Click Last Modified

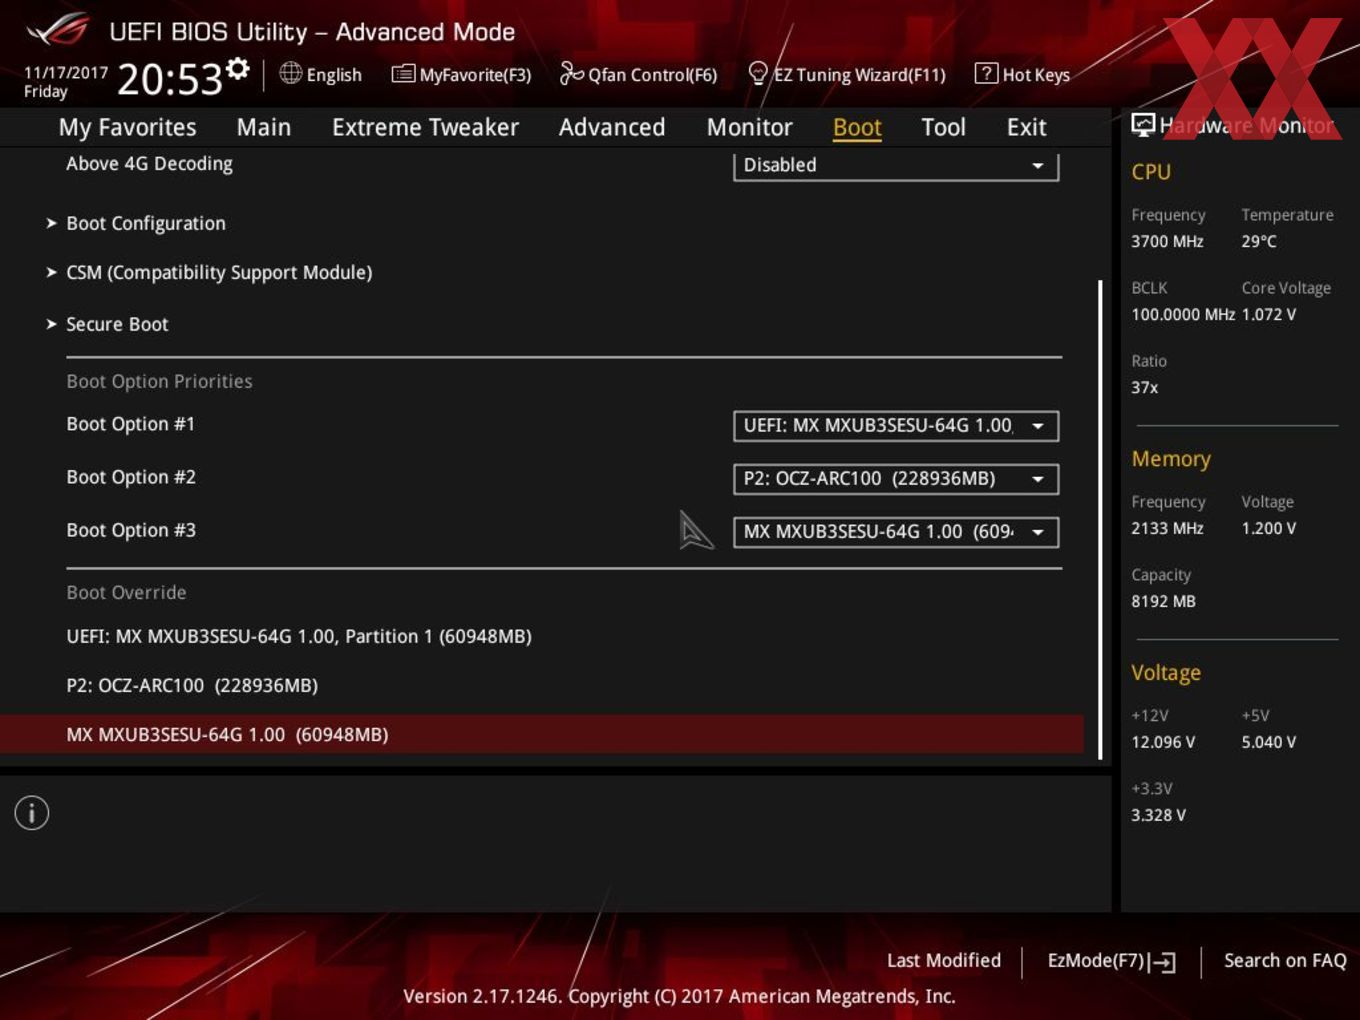tap(944, 960)
